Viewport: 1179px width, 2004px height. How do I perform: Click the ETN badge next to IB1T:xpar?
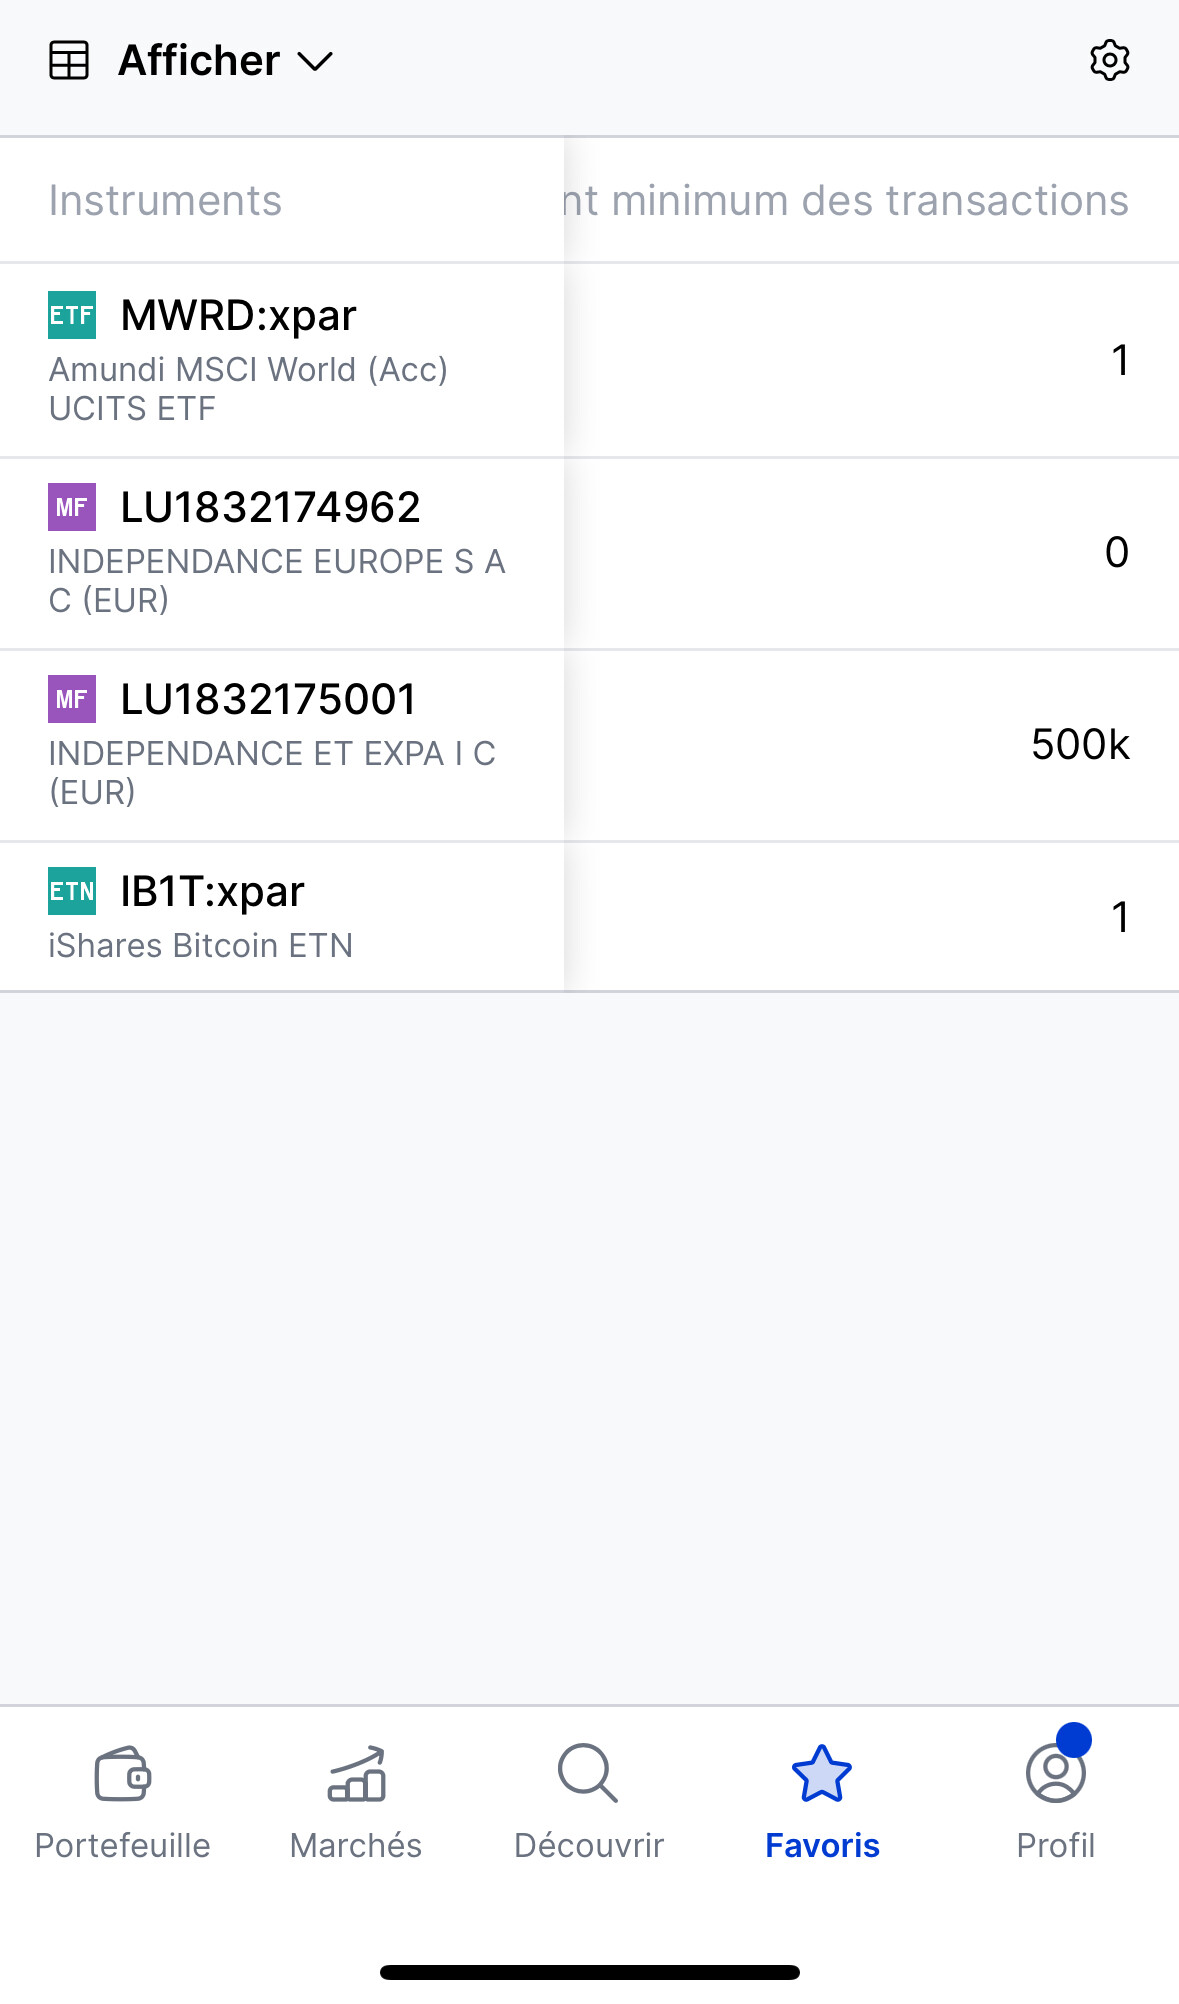pos(72,891)
